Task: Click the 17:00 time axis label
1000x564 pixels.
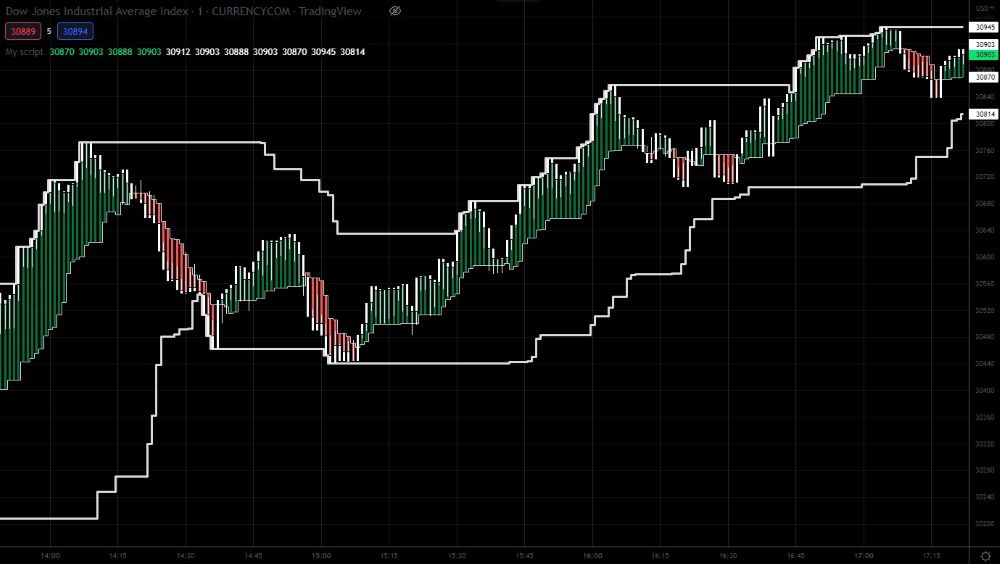Action: 864,556
